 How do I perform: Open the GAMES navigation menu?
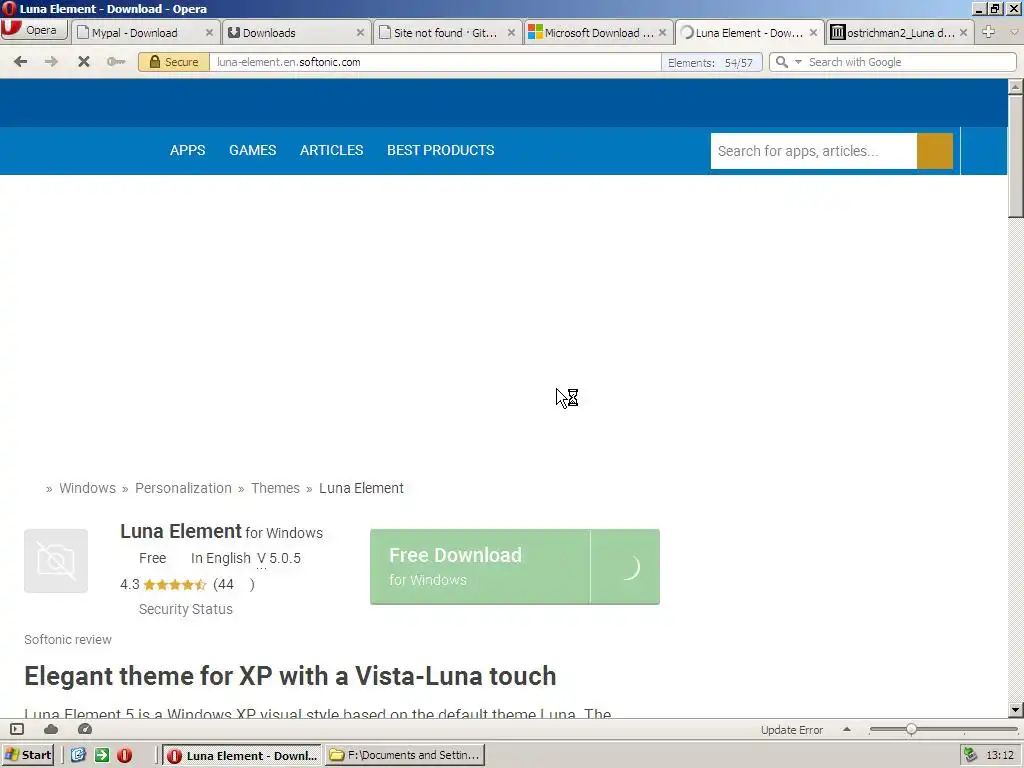(253, 150)
